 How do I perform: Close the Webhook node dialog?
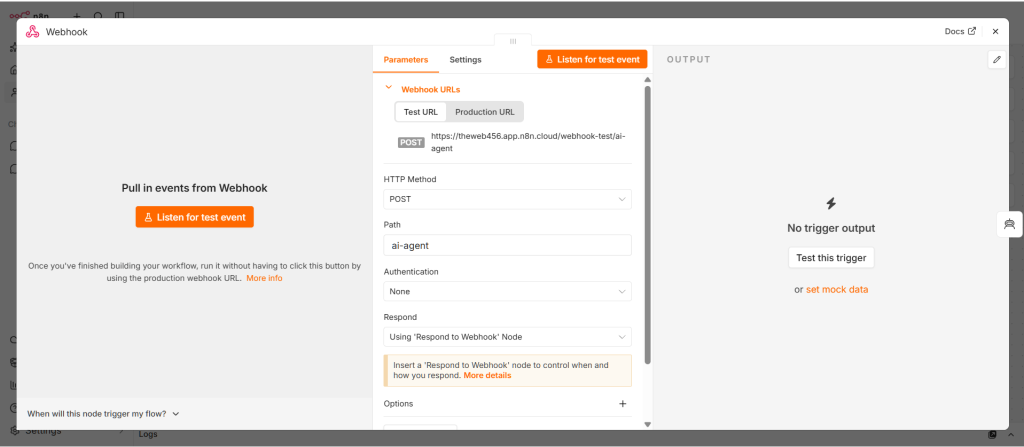tap(995, 31)
